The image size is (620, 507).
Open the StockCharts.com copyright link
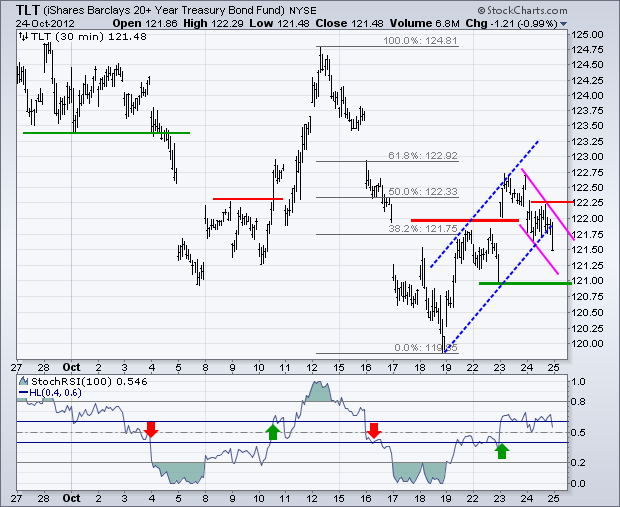522,10
